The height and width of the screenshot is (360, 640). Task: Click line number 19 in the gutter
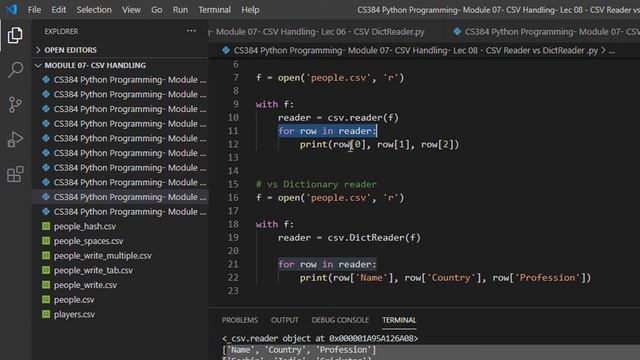[233, 238]
